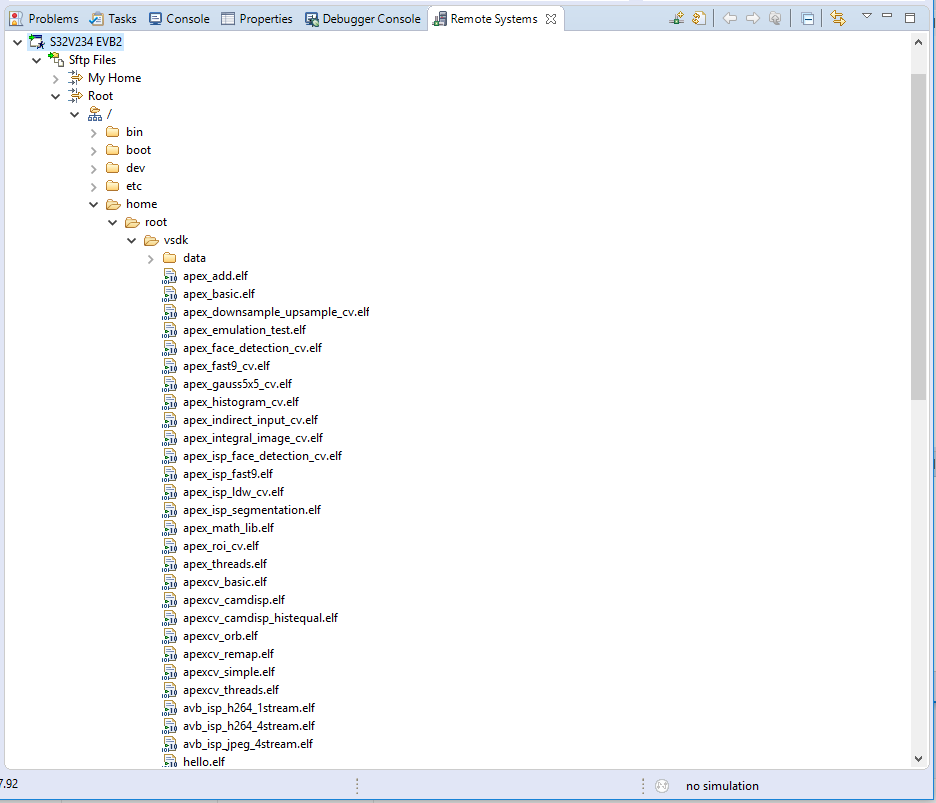Select the Remote Systems tab
The image size is (936, 803).
494,19
